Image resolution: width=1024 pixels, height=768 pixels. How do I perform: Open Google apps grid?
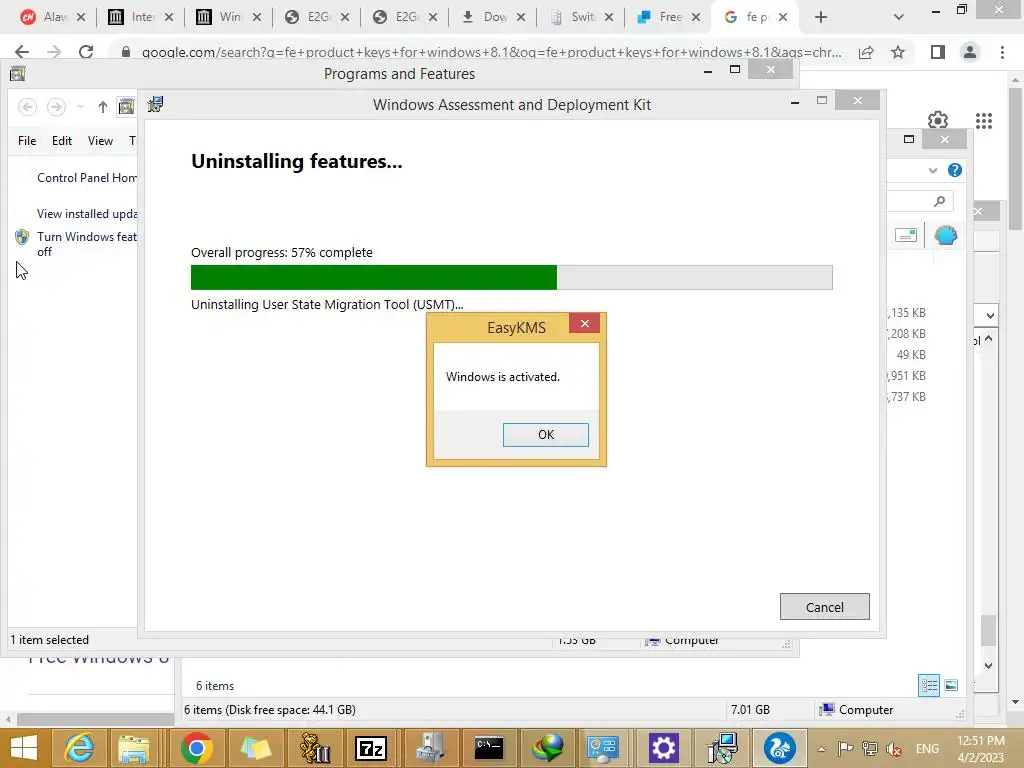pos(984,121)
